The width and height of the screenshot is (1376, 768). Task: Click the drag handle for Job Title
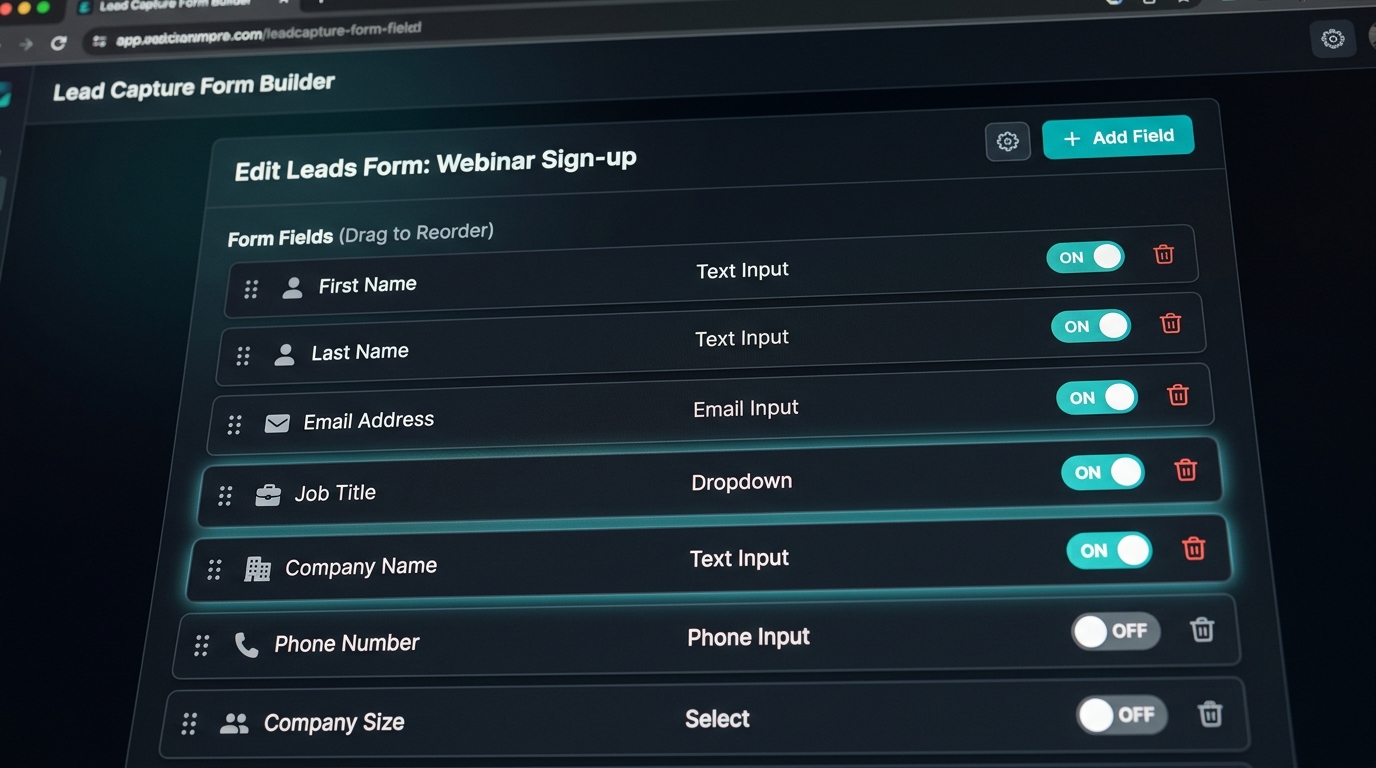point(225,496)
